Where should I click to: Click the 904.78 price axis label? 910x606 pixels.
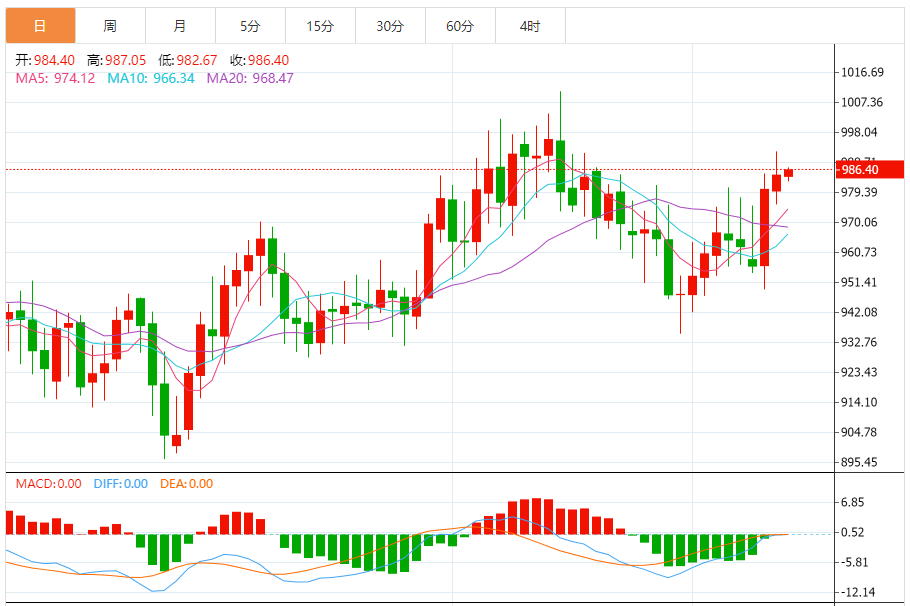pyautogui.click(x=860, y=432)
